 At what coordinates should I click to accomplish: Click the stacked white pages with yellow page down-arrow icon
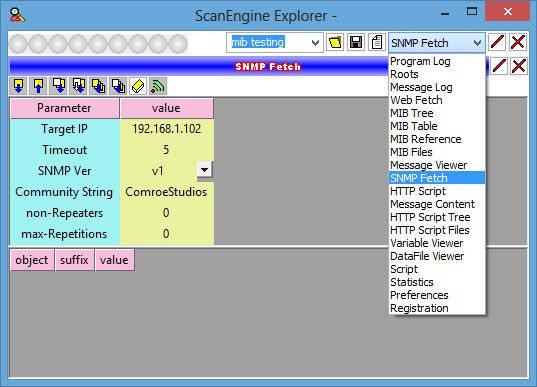(x=78, y=86)
